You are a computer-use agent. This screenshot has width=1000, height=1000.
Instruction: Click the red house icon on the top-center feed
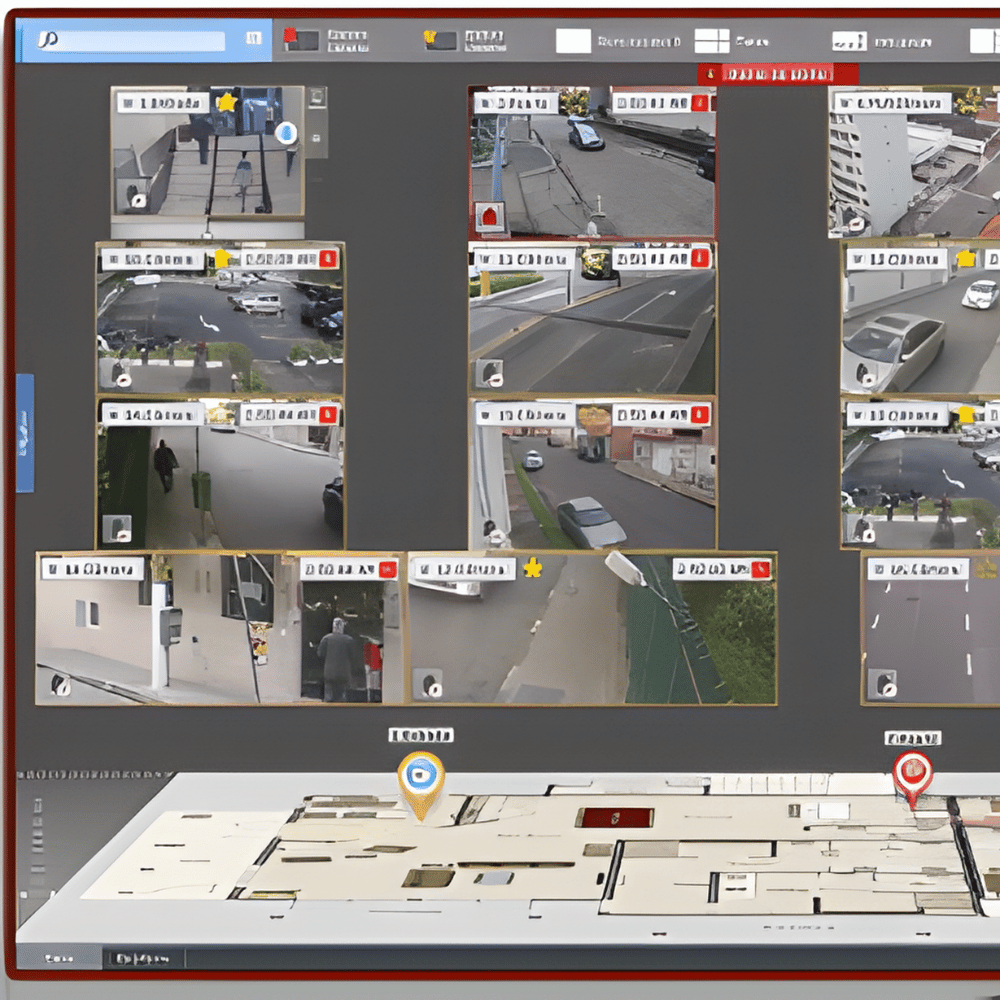[490, 217]
